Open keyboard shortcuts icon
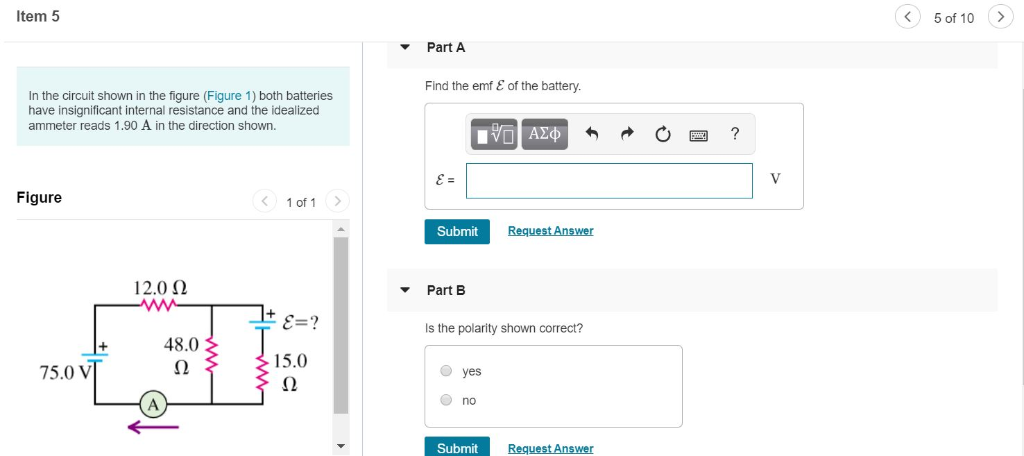 coord(698,135)
